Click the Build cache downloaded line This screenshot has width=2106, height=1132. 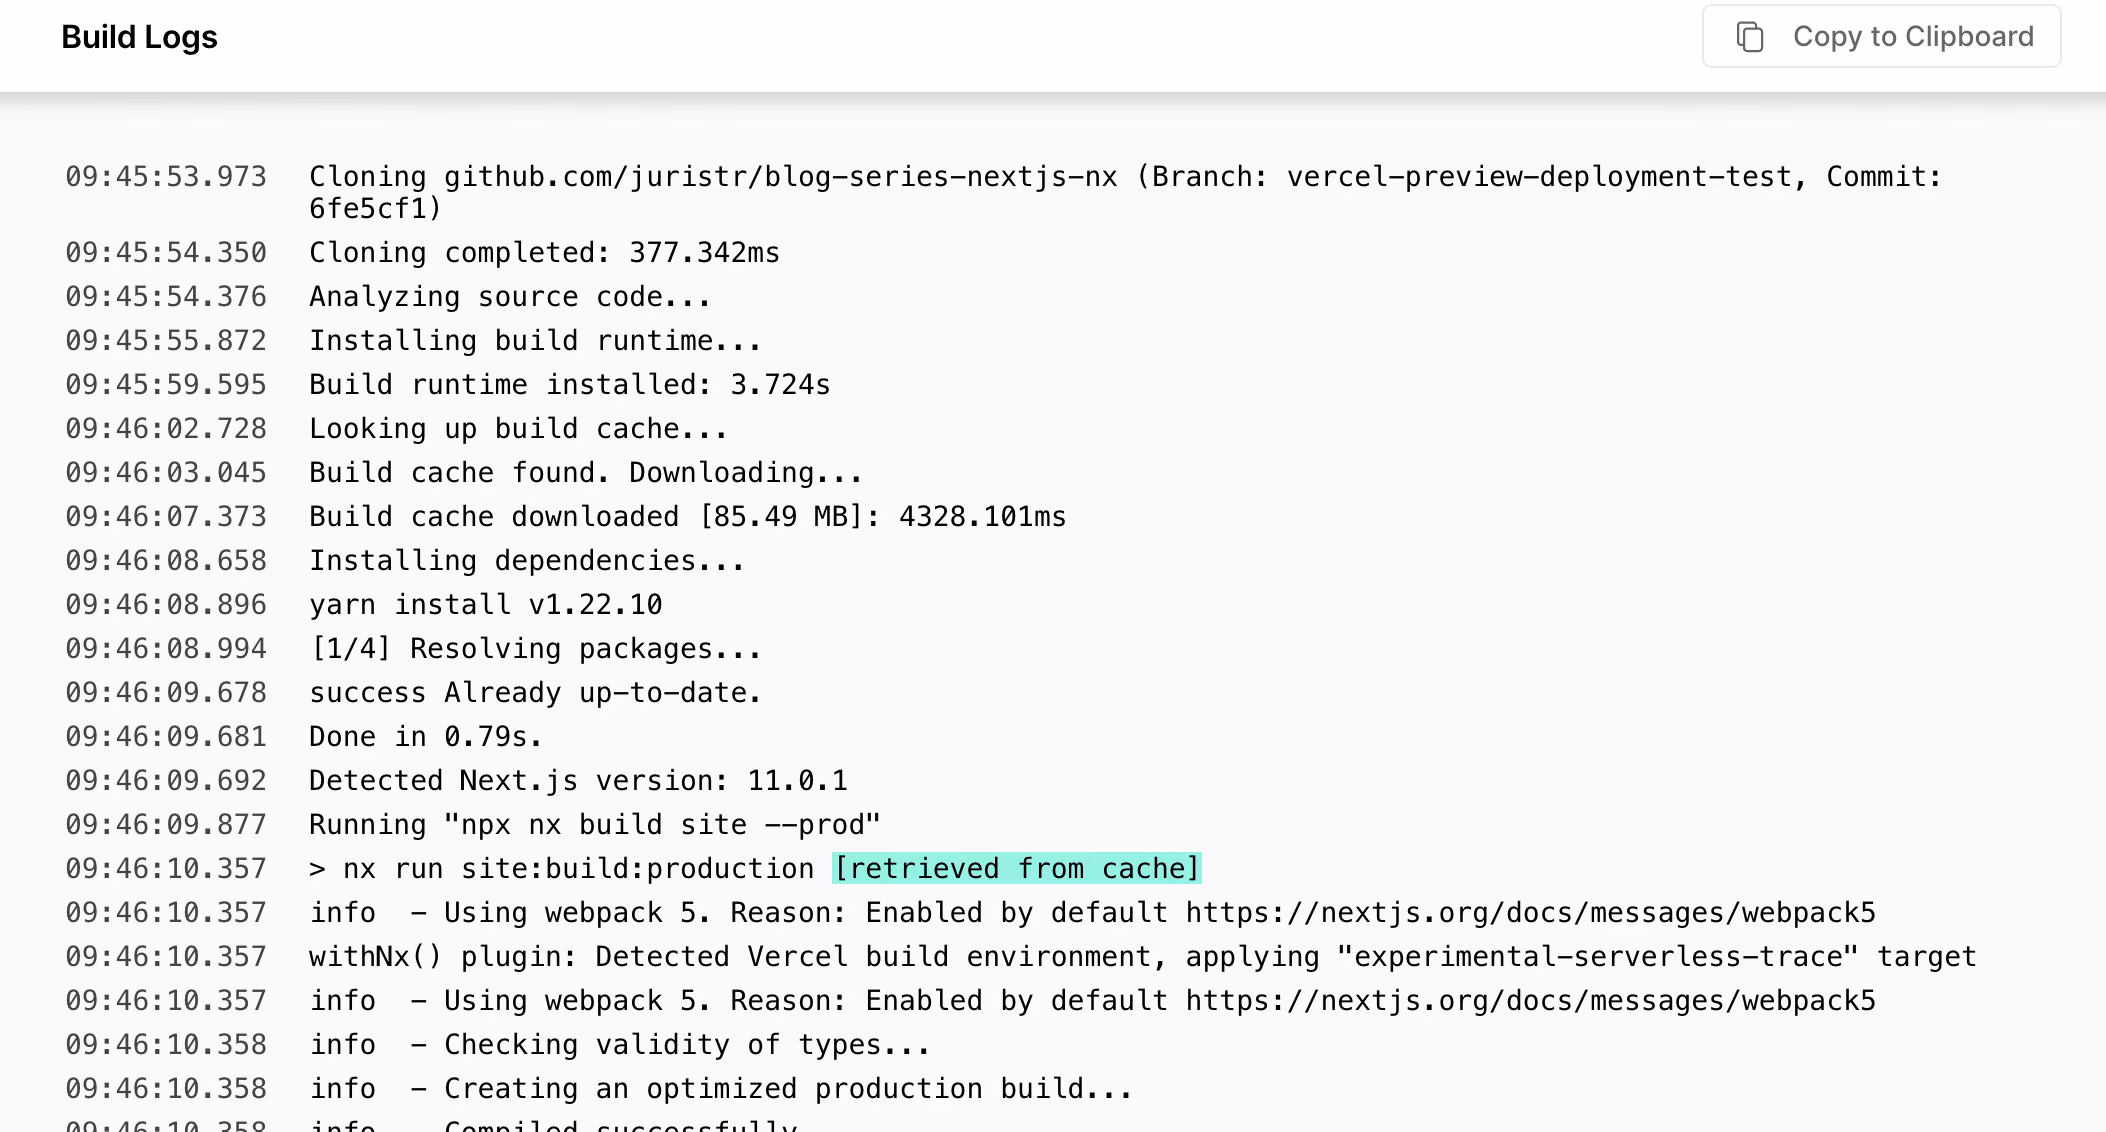(687, 516)
